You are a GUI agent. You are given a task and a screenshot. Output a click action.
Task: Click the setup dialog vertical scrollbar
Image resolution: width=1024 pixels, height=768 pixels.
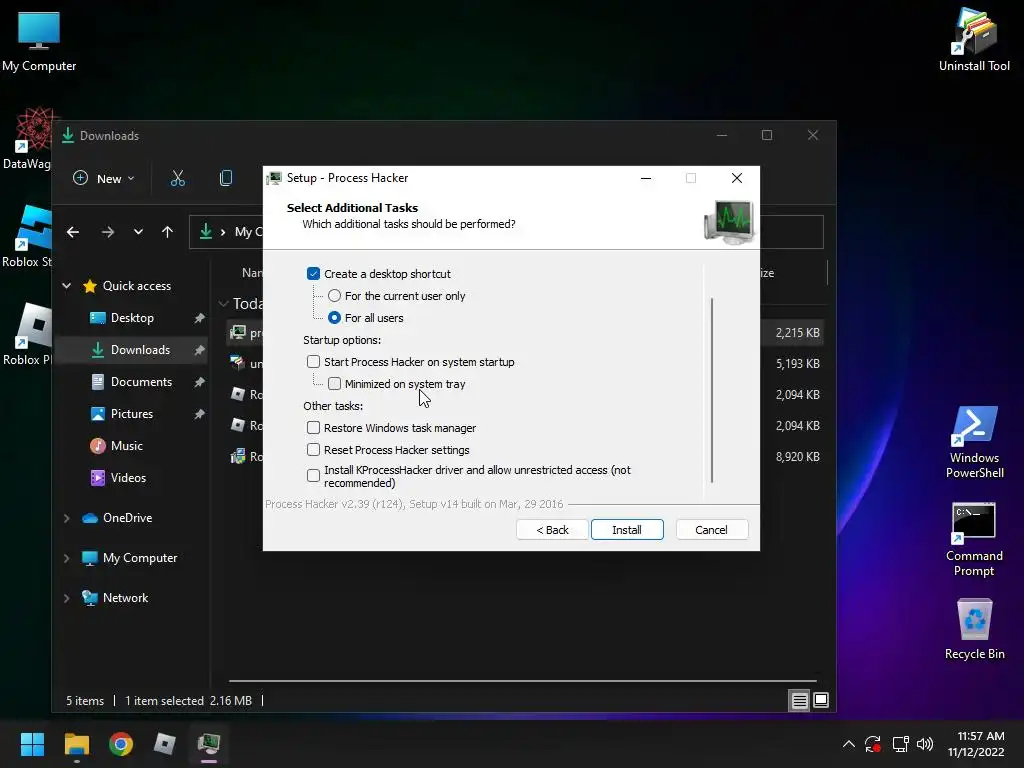tap(712, 390)
